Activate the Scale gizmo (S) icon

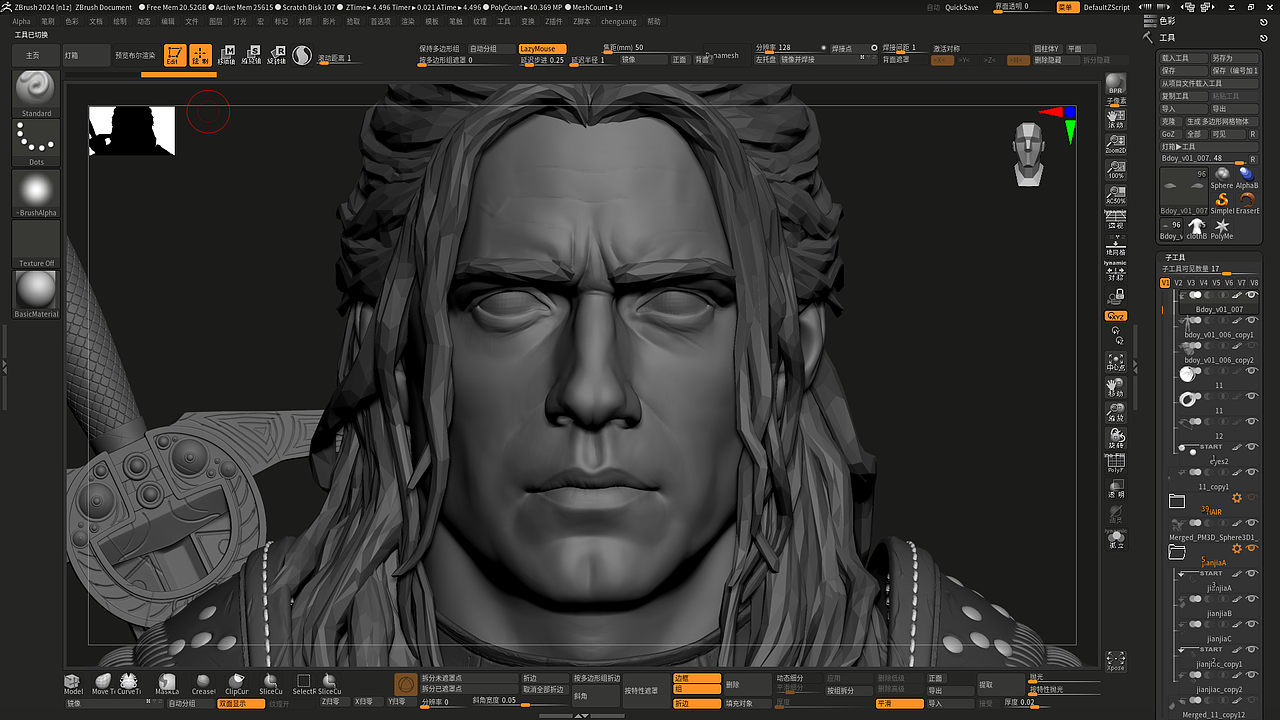(253, 55)
